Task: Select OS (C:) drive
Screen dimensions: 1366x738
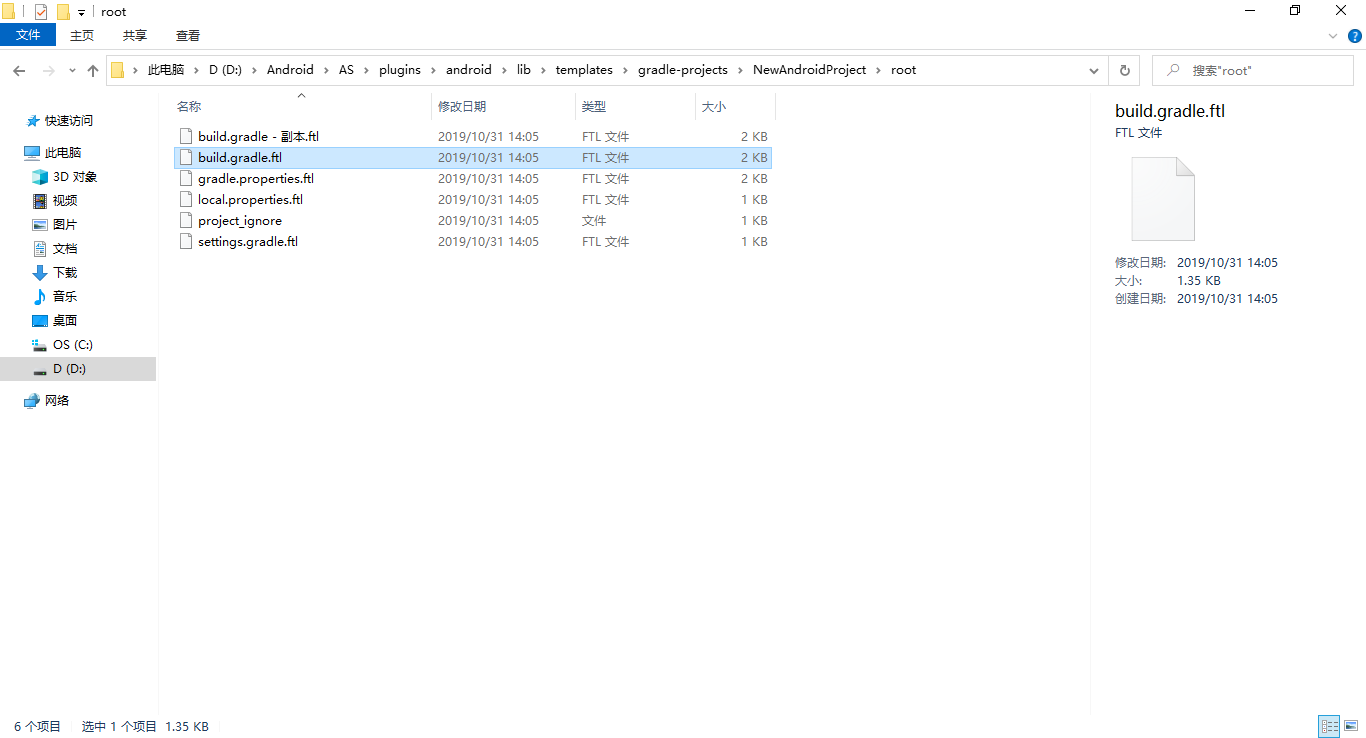Action: (73, 345)
